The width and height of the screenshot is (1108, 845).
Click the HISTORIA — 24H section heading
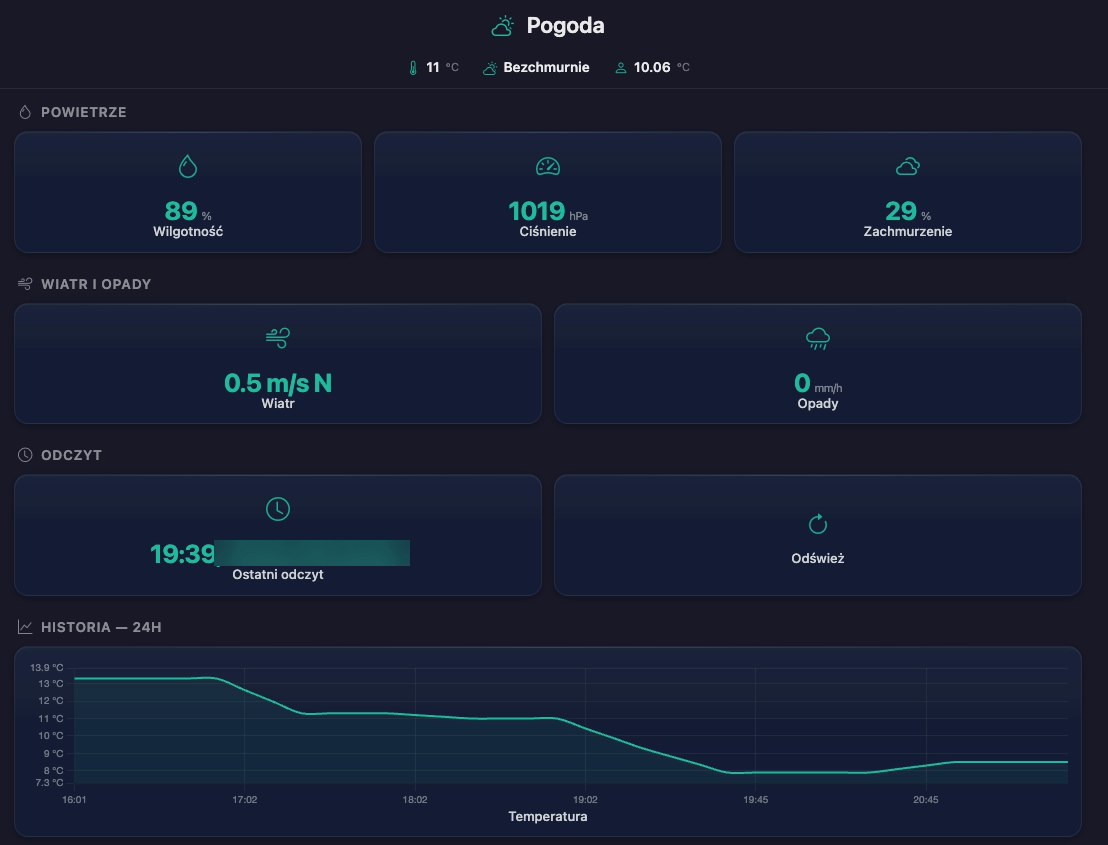101,627
